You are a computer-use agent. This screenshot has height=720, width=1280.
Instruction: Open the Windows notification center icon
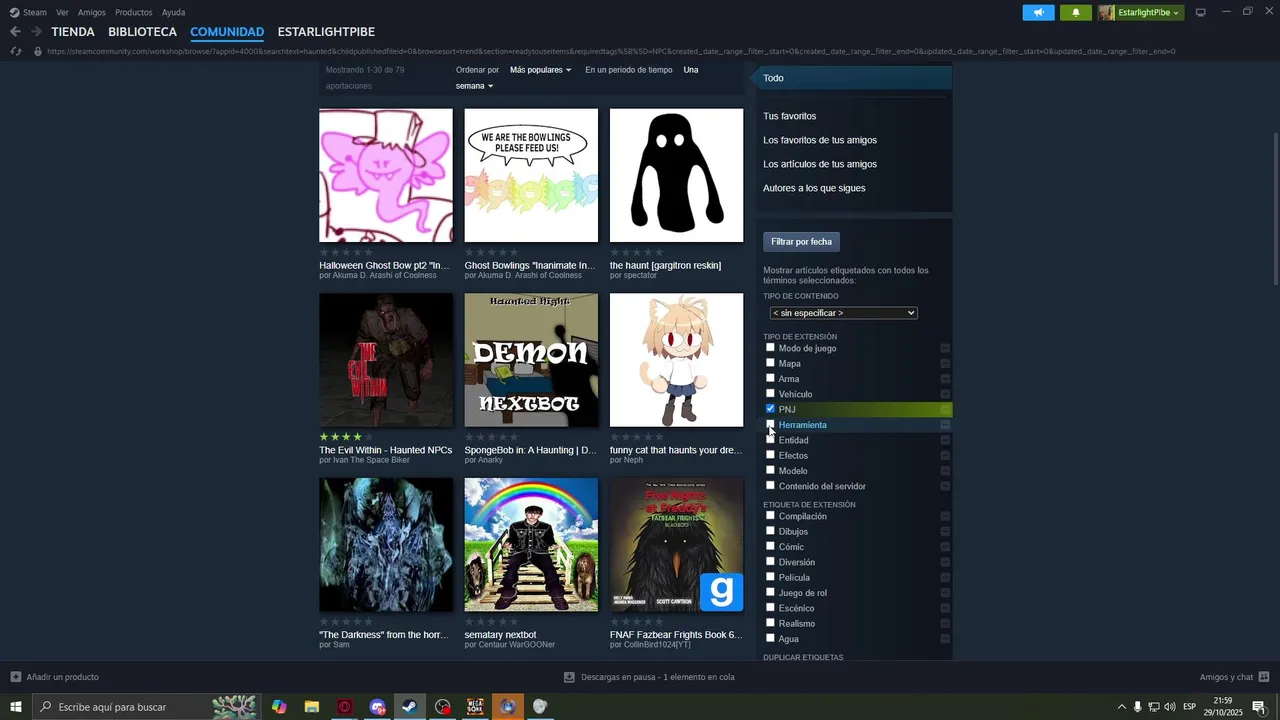click(x=1259, y=707)
